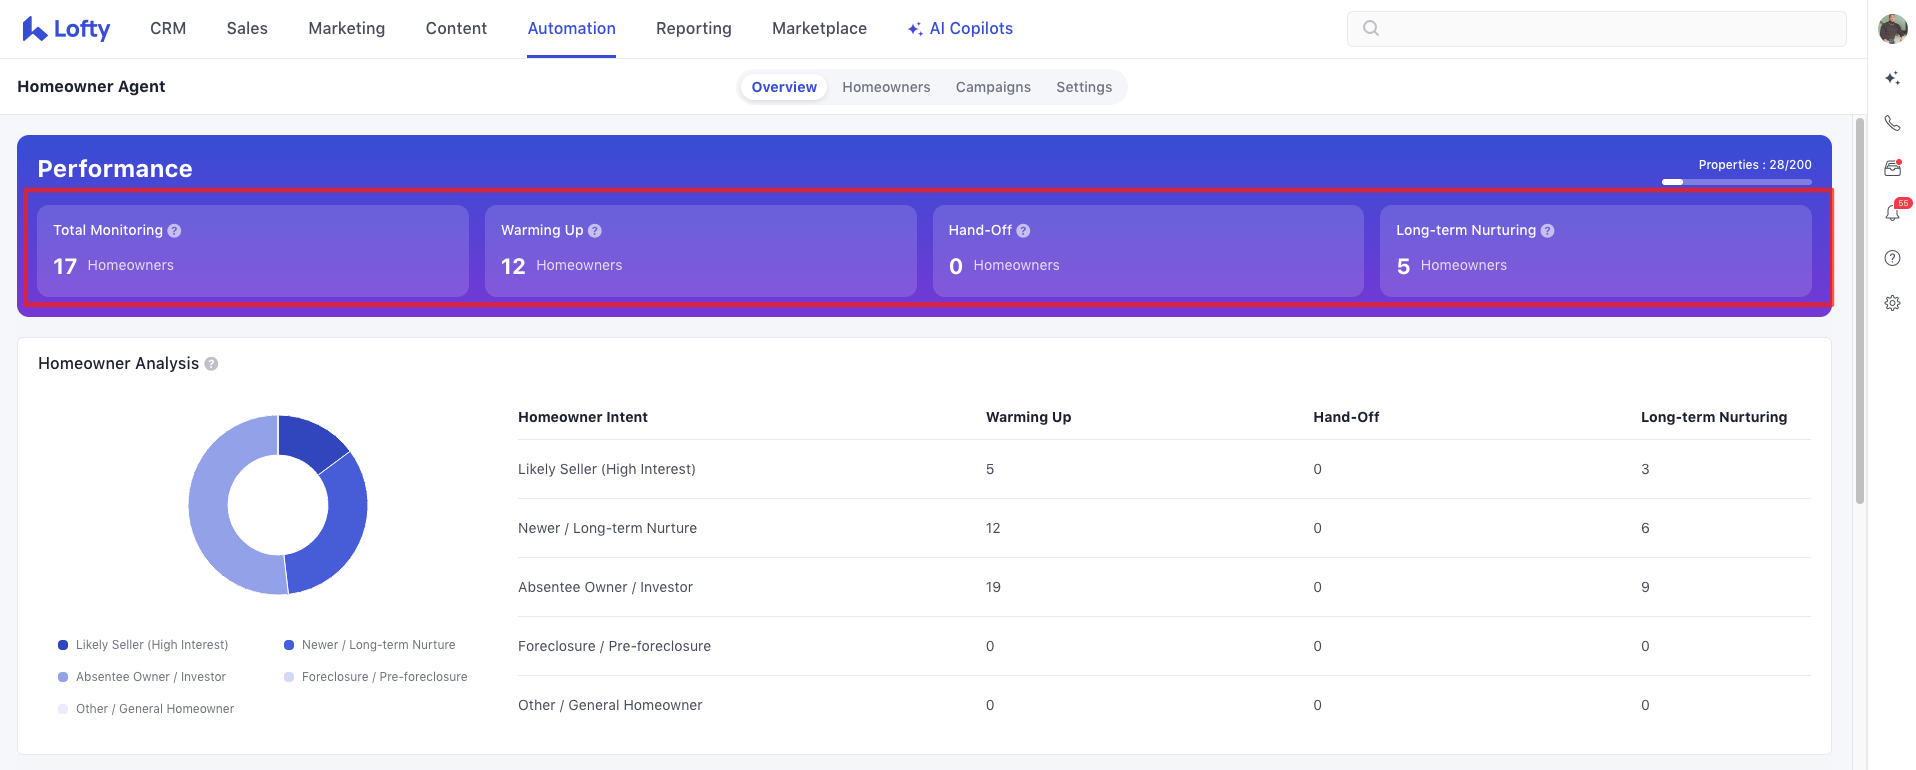The height and width of the screenshot is (770, 1916).
Task: Click the Warming Up help icon
Action: coord(595,231)
